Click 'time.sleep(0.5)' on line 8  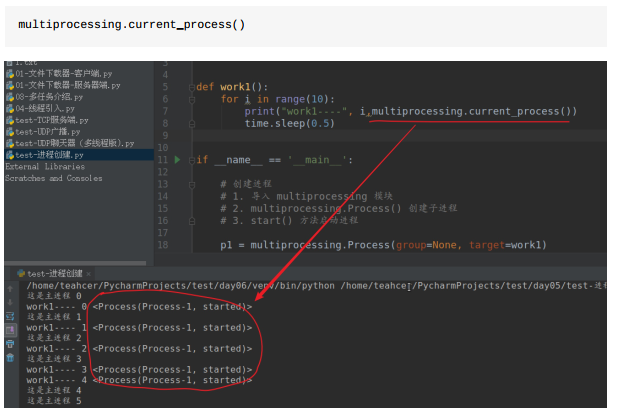(x=289, y=123)
